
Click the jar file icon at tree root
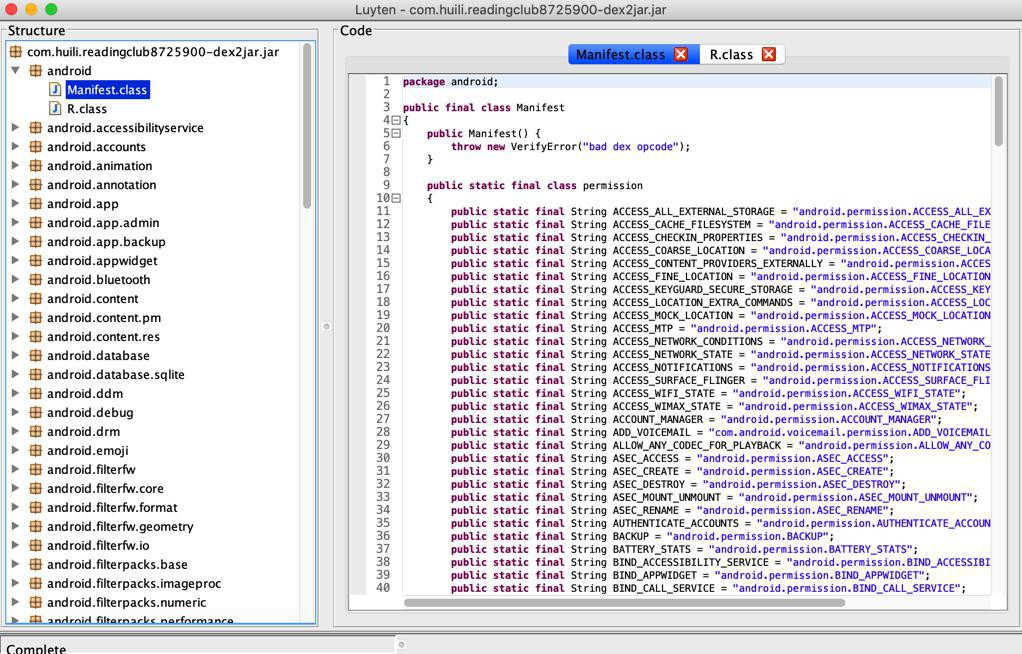[15, 52]
